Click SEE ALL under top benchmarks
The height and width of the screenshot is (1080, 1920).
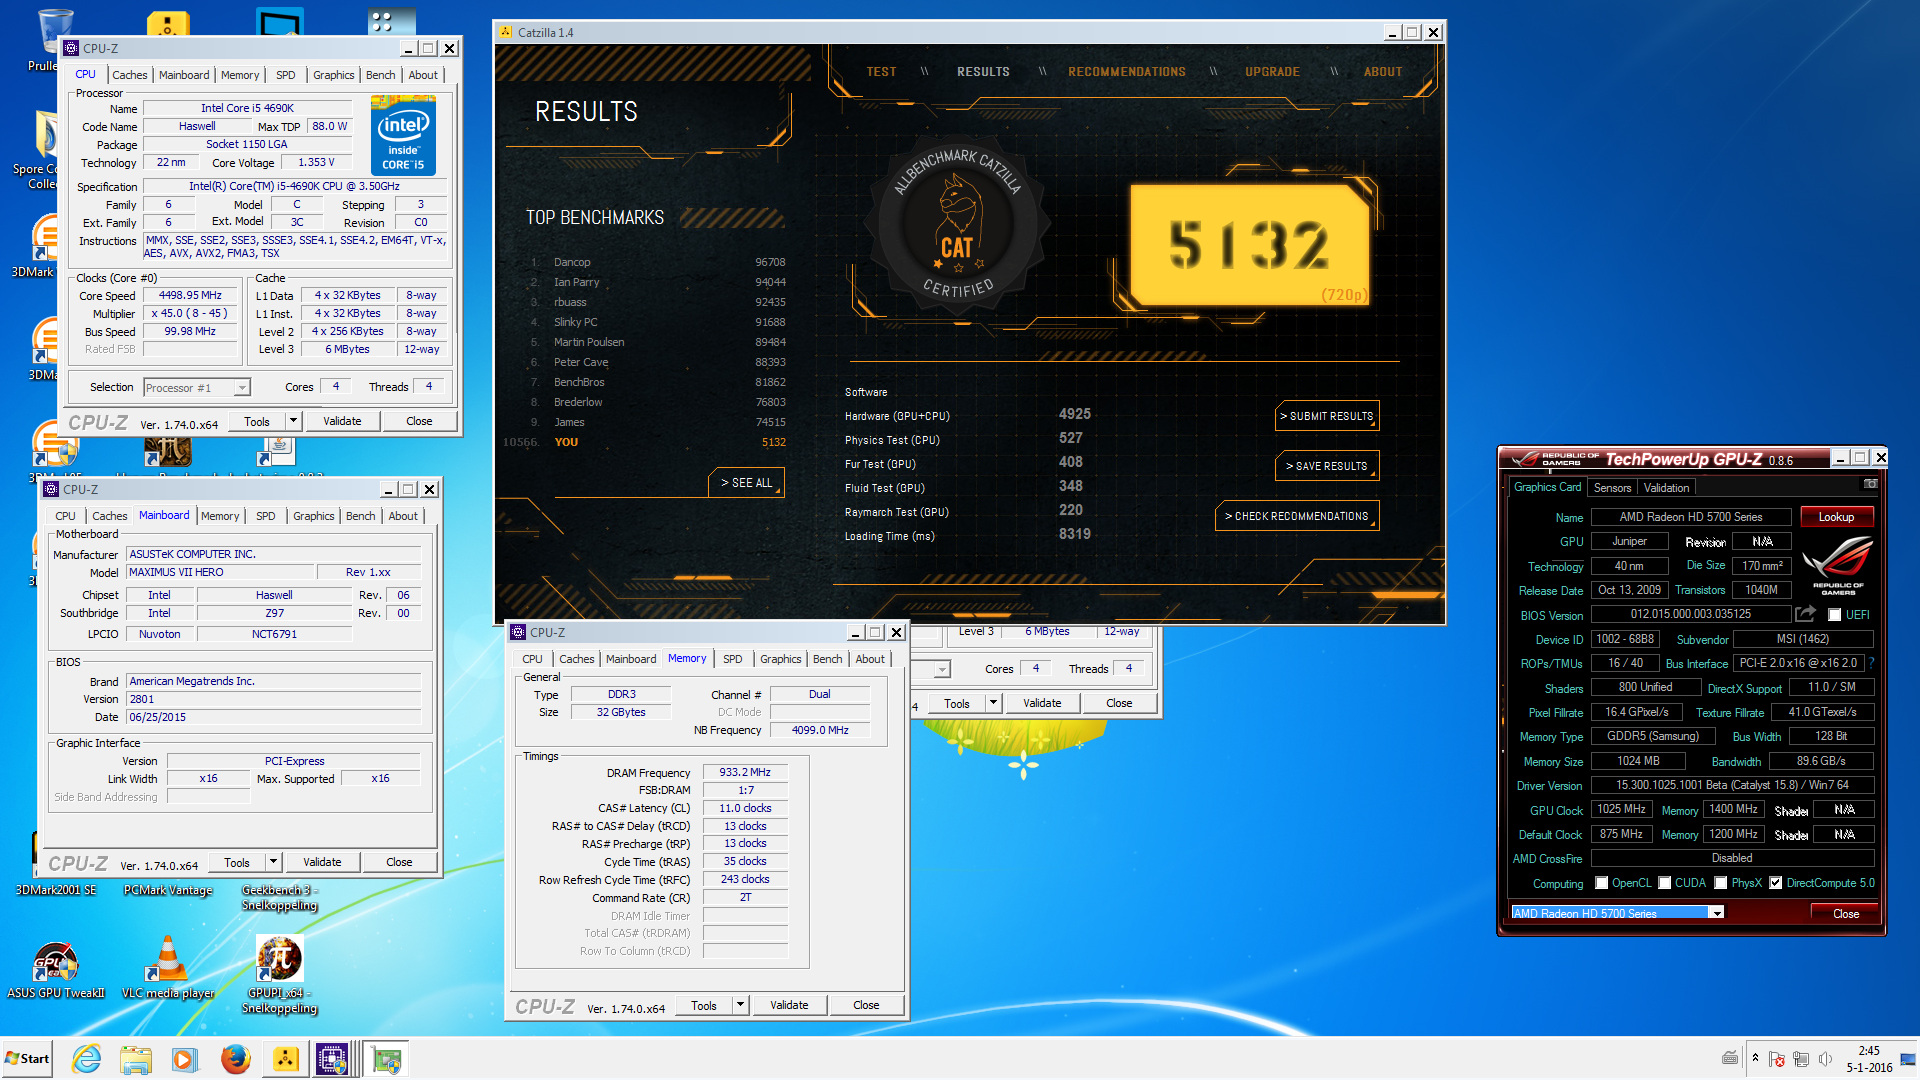point(746,482)
